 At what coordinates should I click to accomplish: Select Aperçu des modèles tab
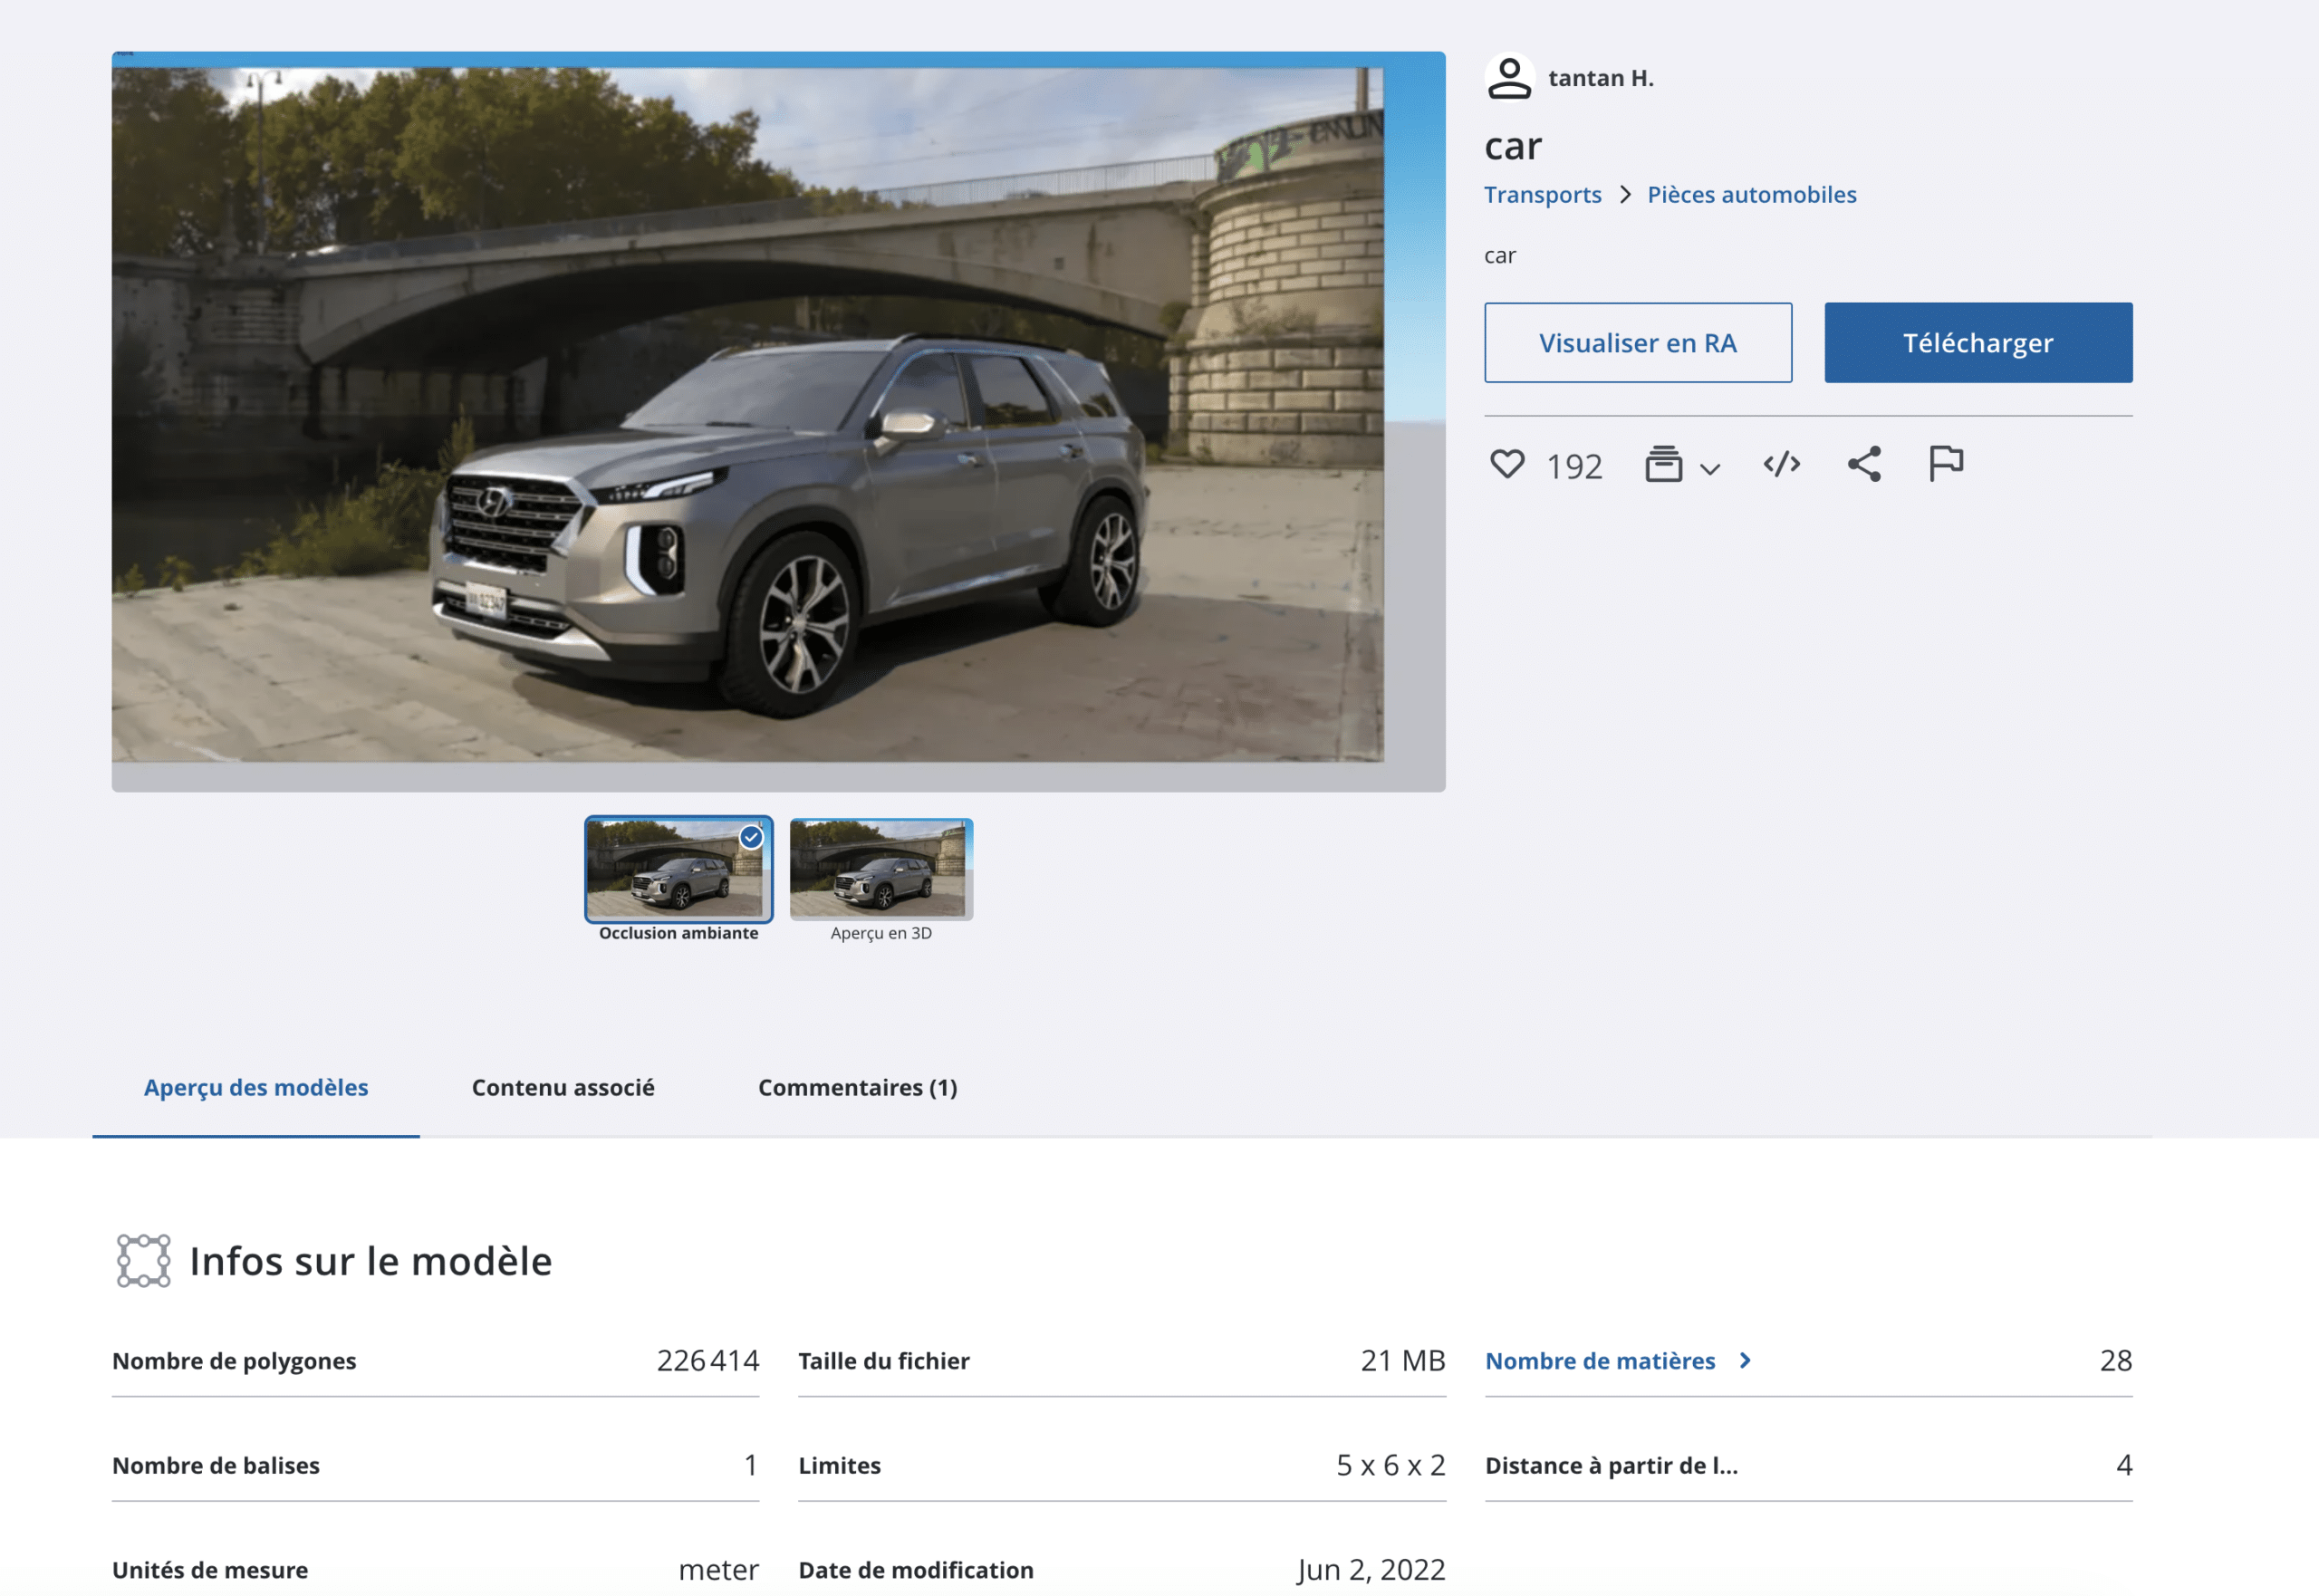click(256, 1087)
